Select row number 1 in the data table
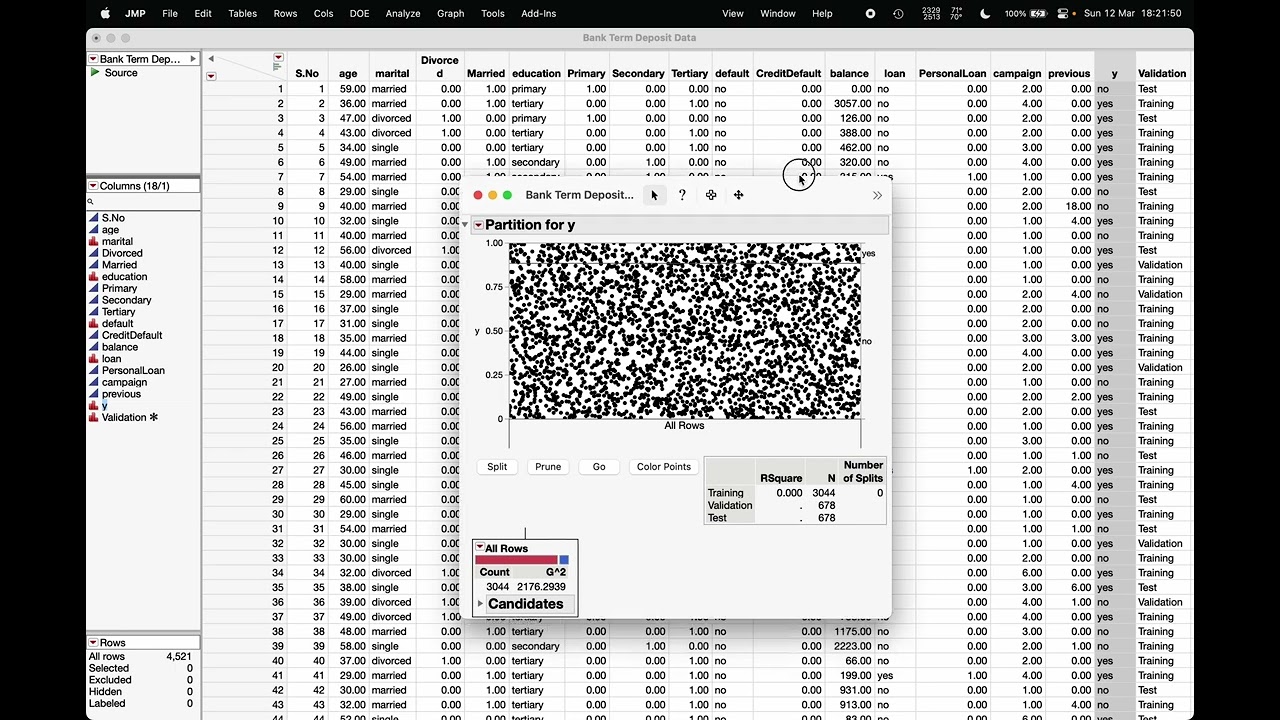The width and height of the screenshot is (1280, 720). (x=281, y=89)
